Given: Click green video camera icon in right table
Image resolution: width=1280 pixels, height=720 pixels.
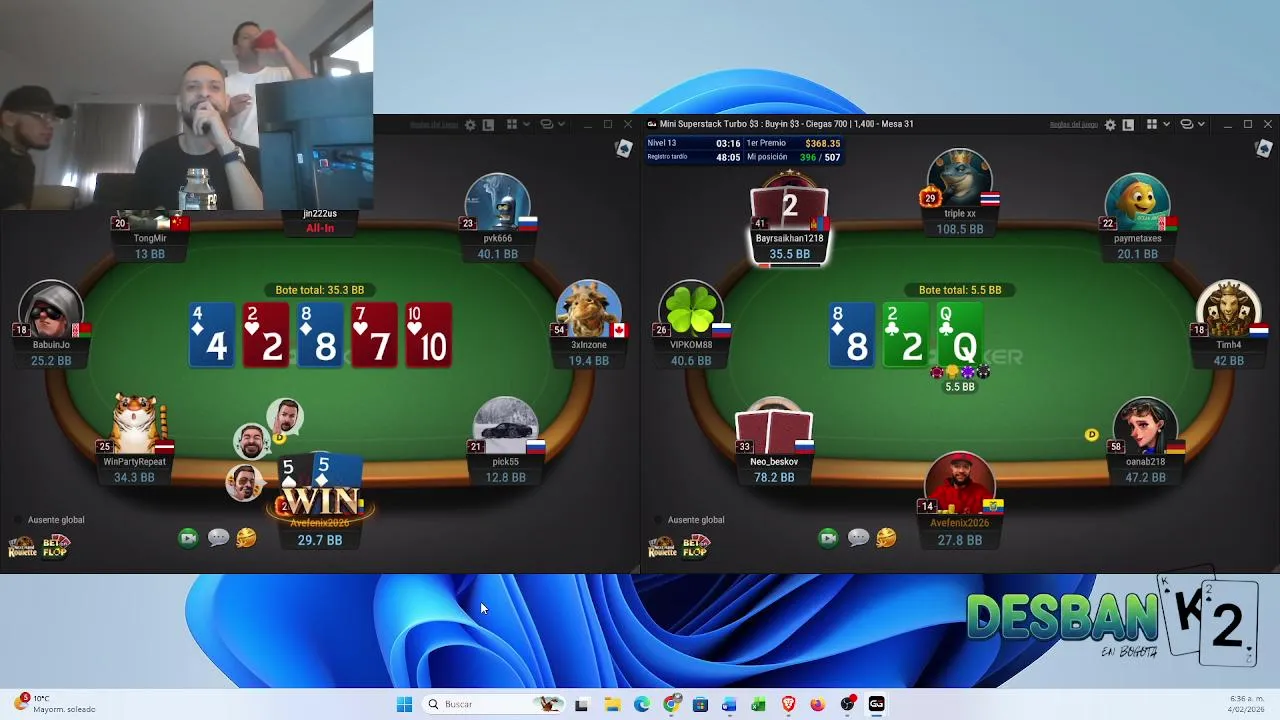Looking at the screenshot, I should pyautogui.click(x=828, y=538).
